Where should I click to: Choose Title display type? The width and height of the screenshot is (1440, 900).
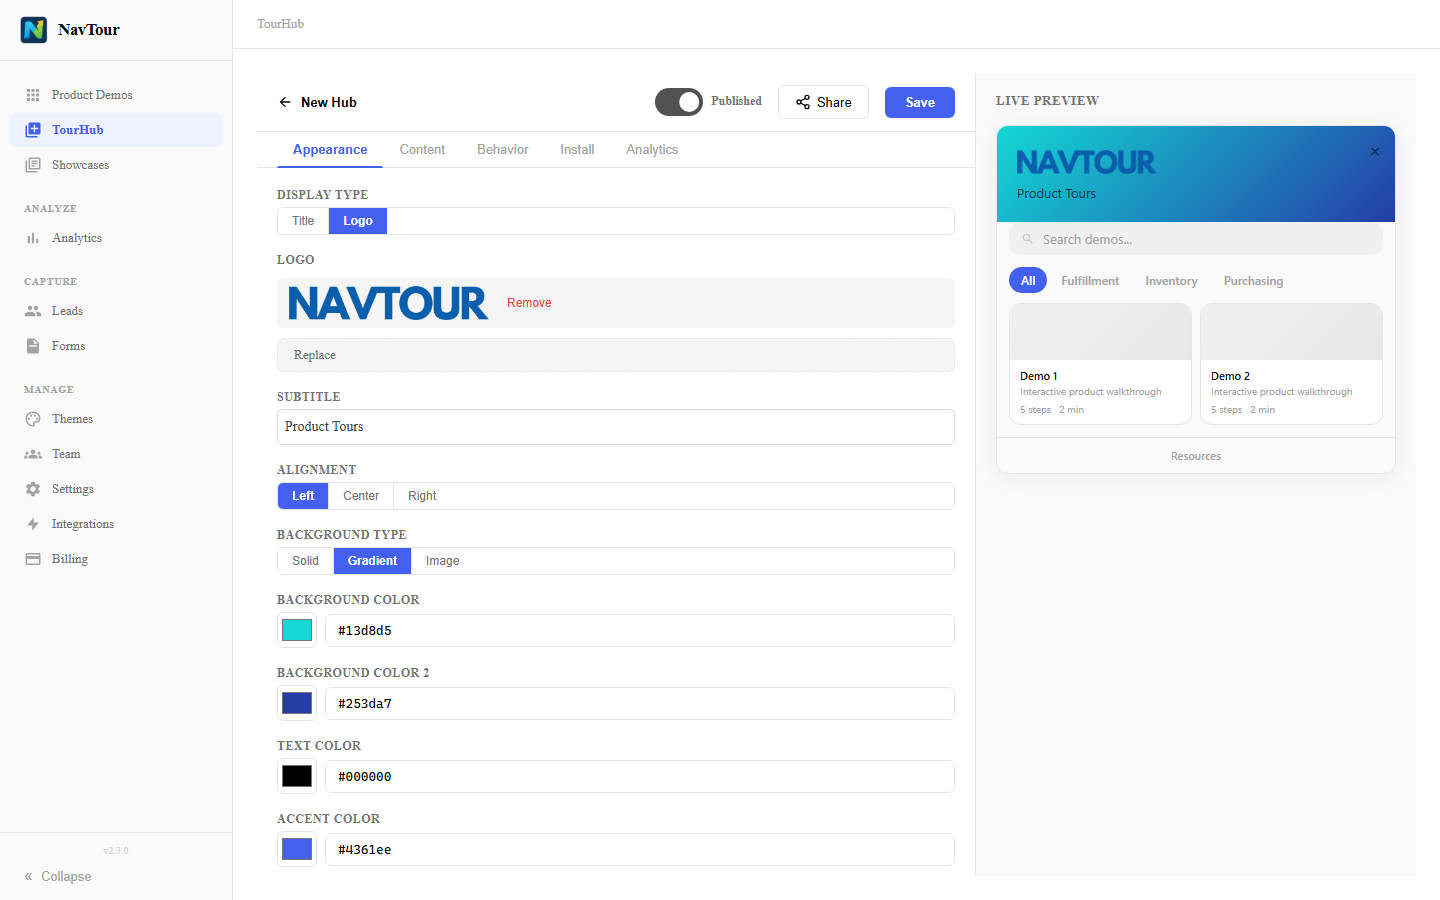[x=303, y=221]
